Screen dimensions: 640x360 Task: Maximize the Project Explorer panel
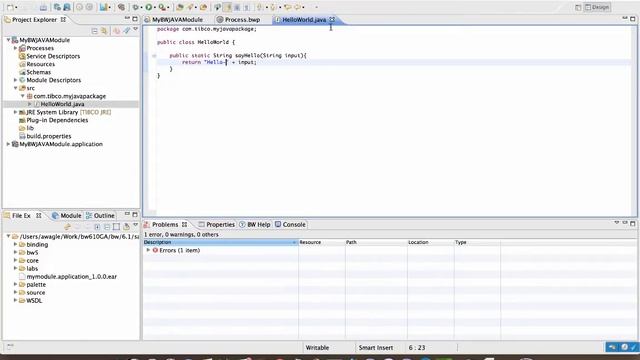tap(135, 19)
